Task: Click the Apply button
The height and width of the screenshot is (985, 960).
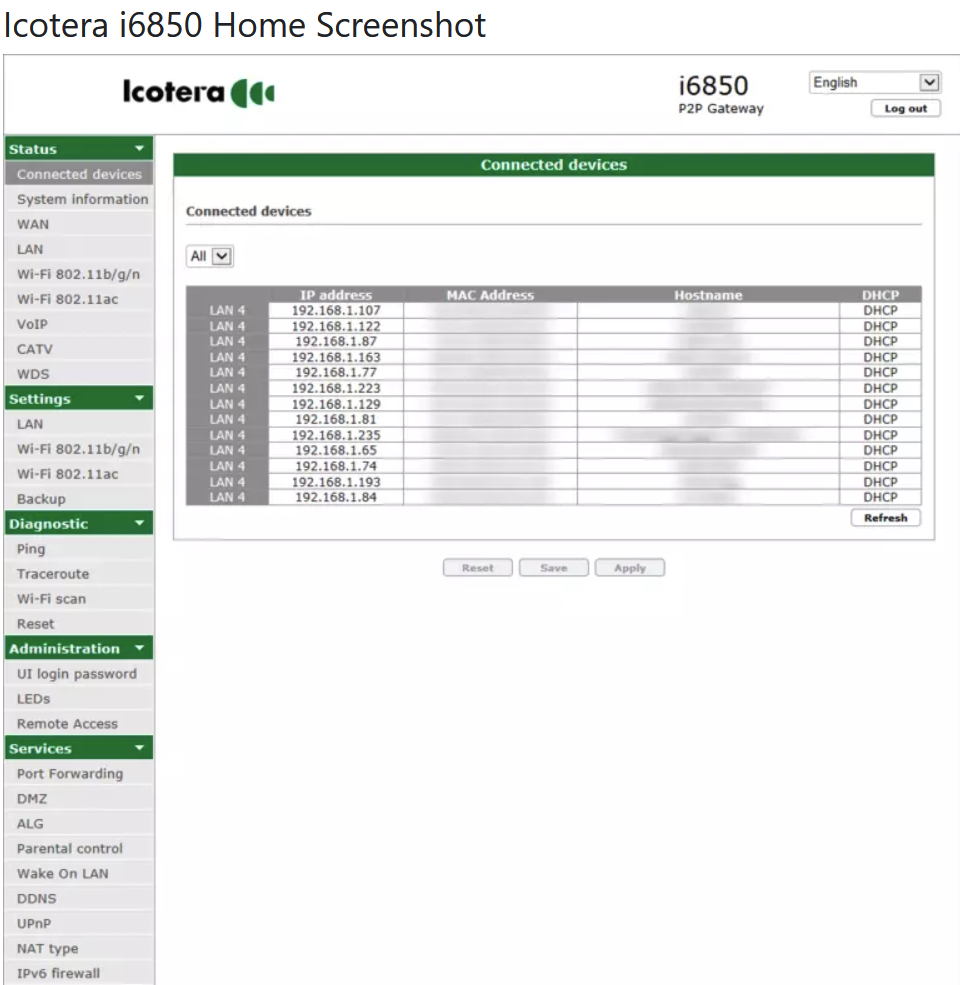Action: 630,568
